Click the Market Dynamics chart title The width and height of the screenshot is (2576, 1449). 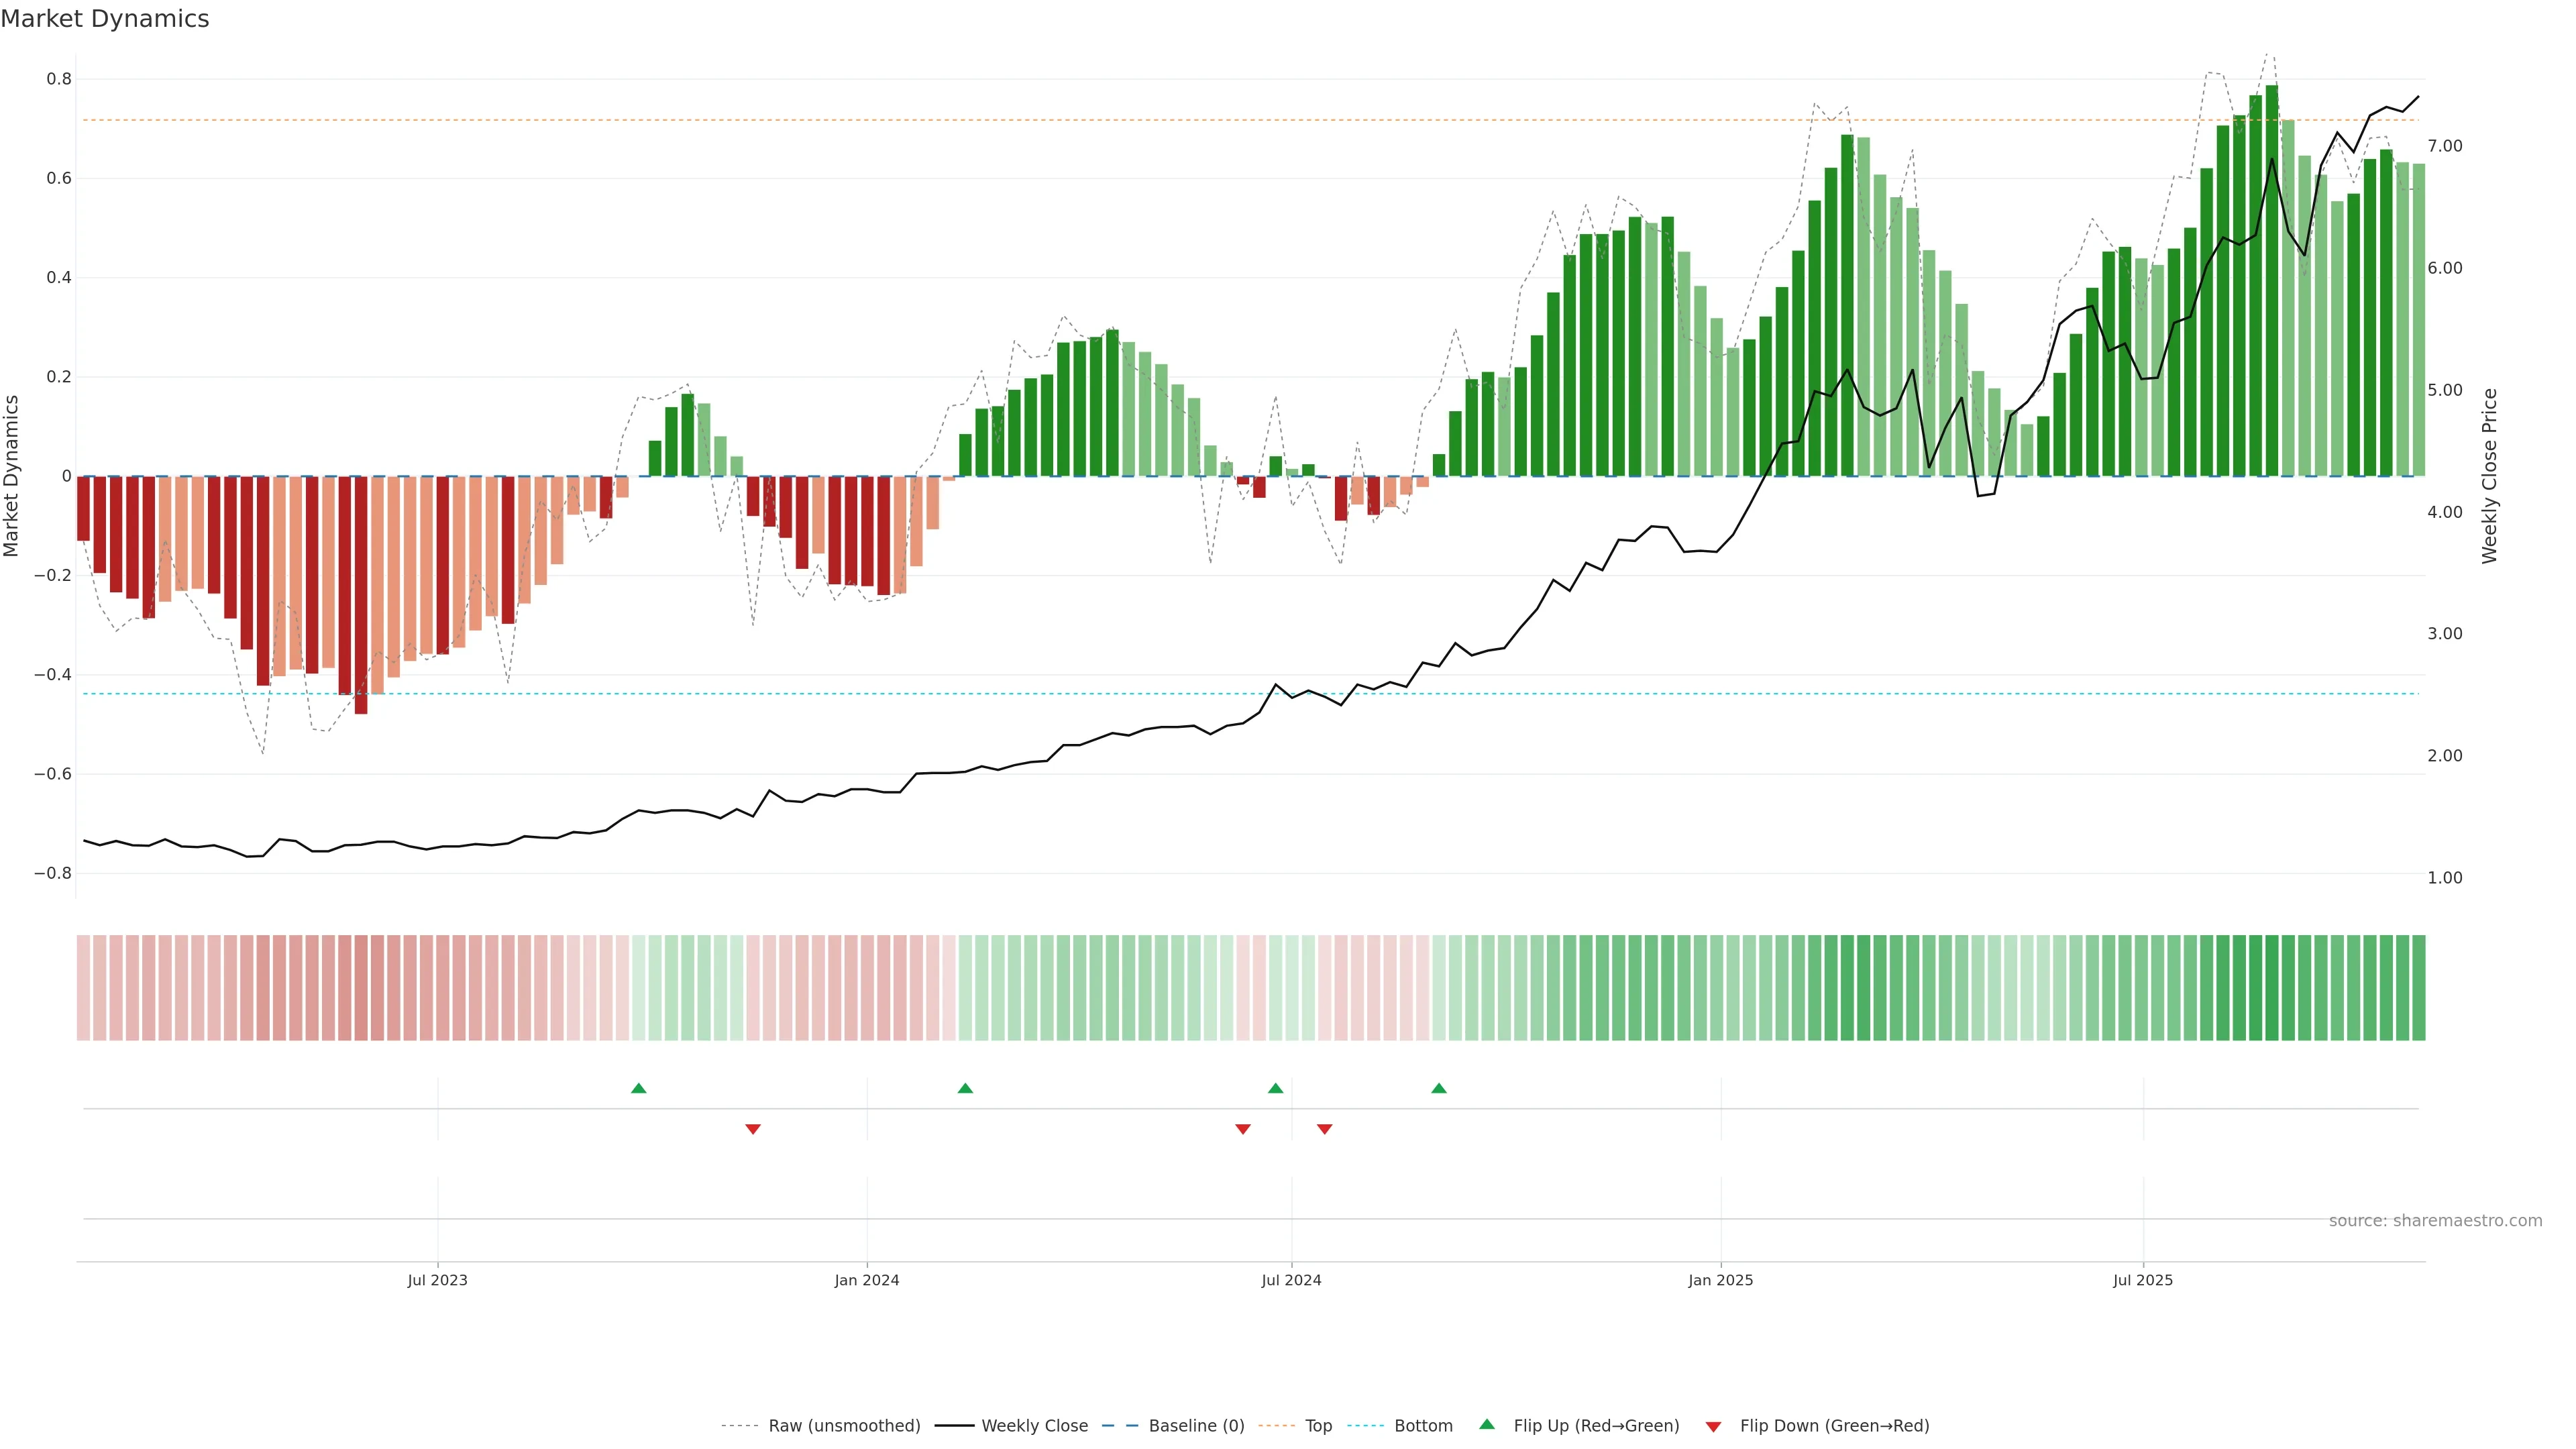click(x=105, y=19)
